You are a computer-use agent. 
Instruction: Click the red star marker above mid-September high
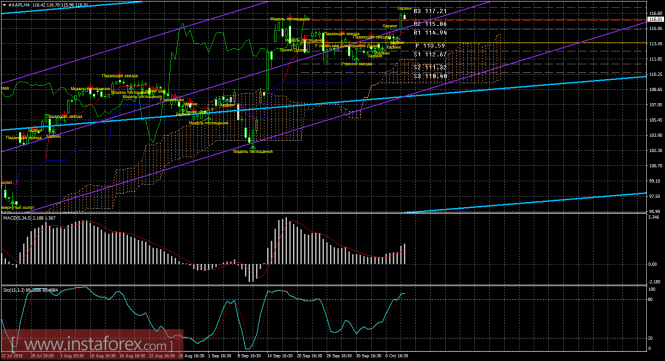[290, 17]
